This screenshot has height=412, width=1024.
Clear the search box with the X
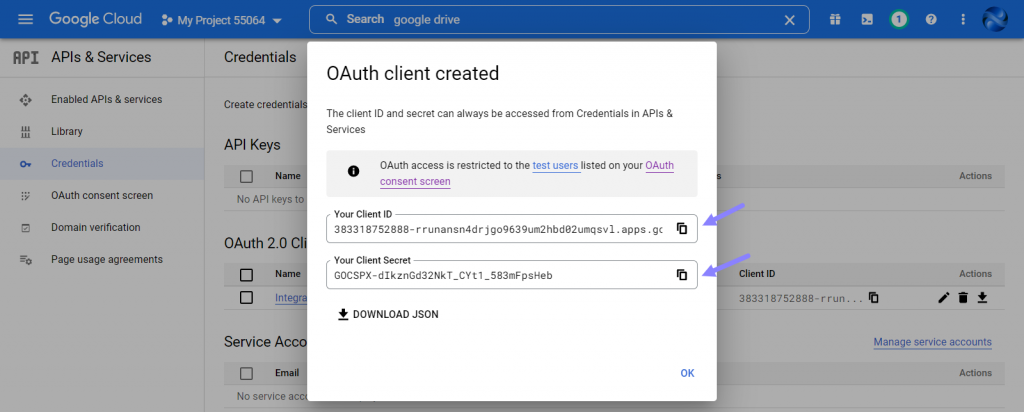tap(790, 20)
